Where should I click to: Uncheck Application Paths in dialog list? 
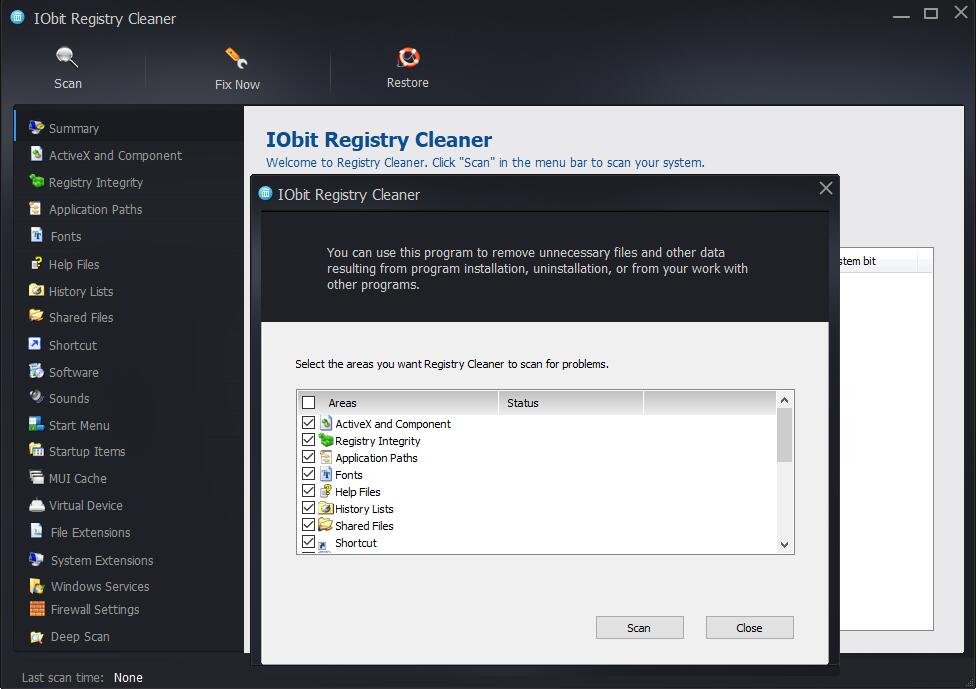tap(308, 457)
